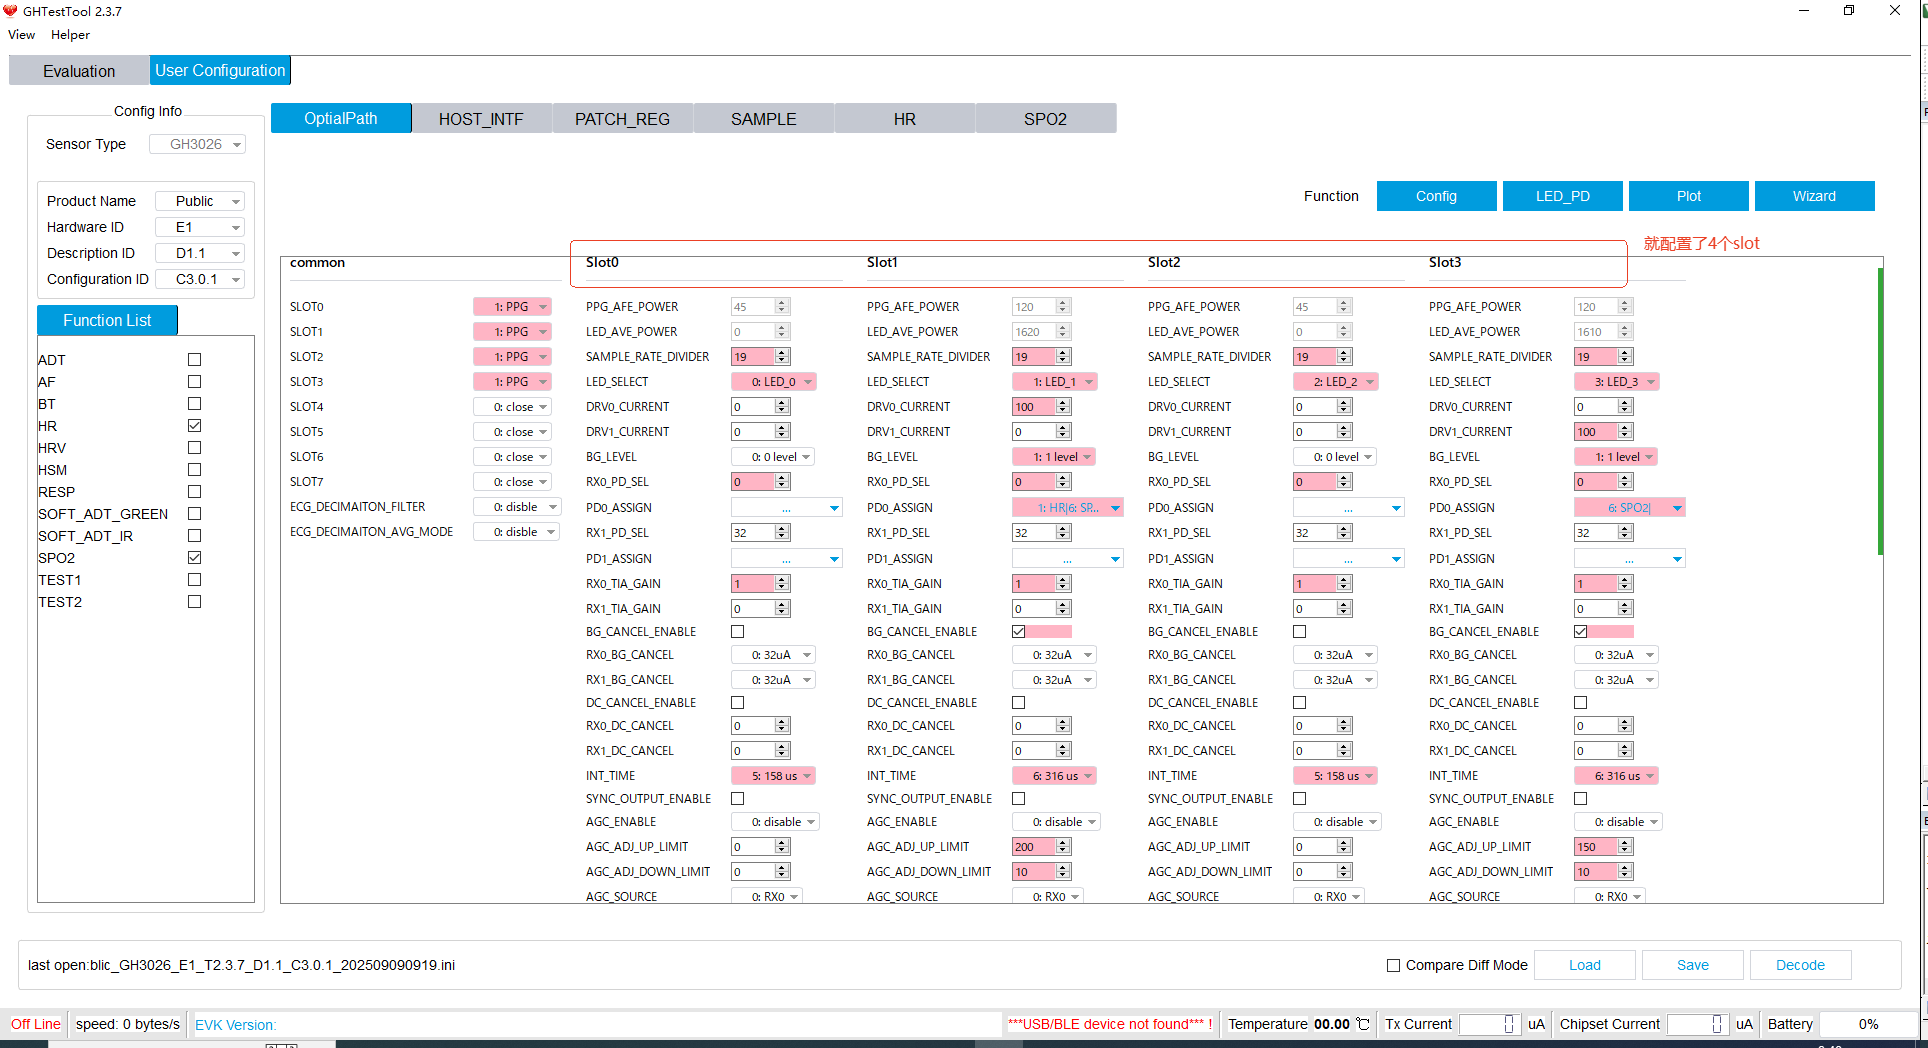Increment Slot0 RX0_TIA_GAIN stepper
Viewport: 1928px width, 1048px height.
(x=782, y=579)
